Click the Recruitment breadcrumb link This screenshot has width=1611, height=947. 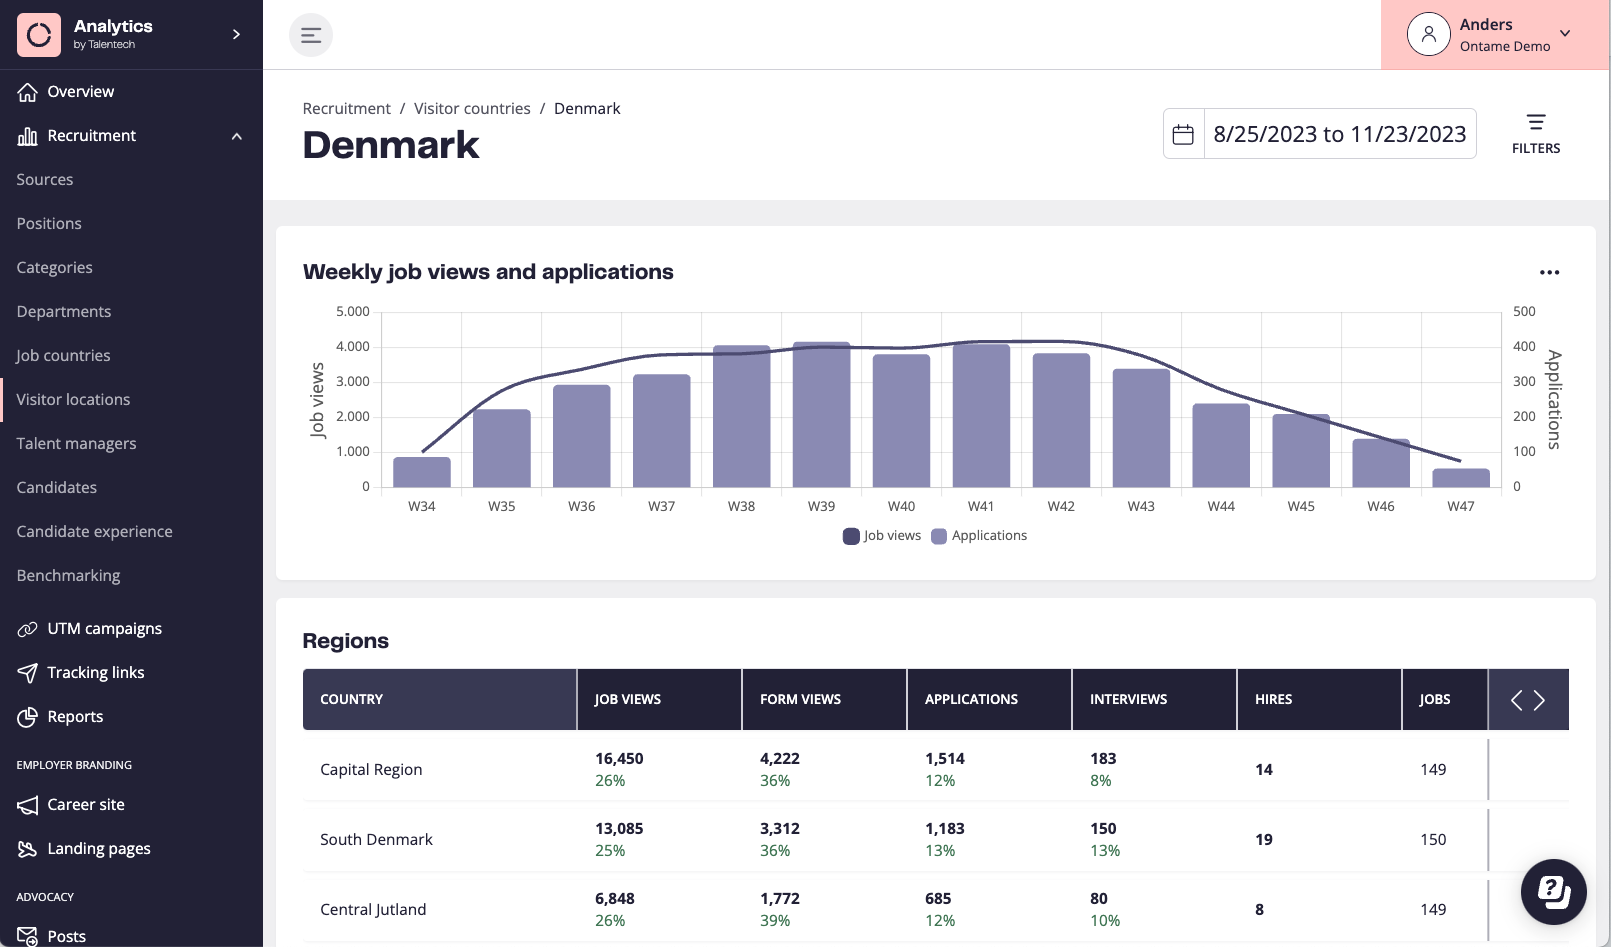[x=346, y=108]
